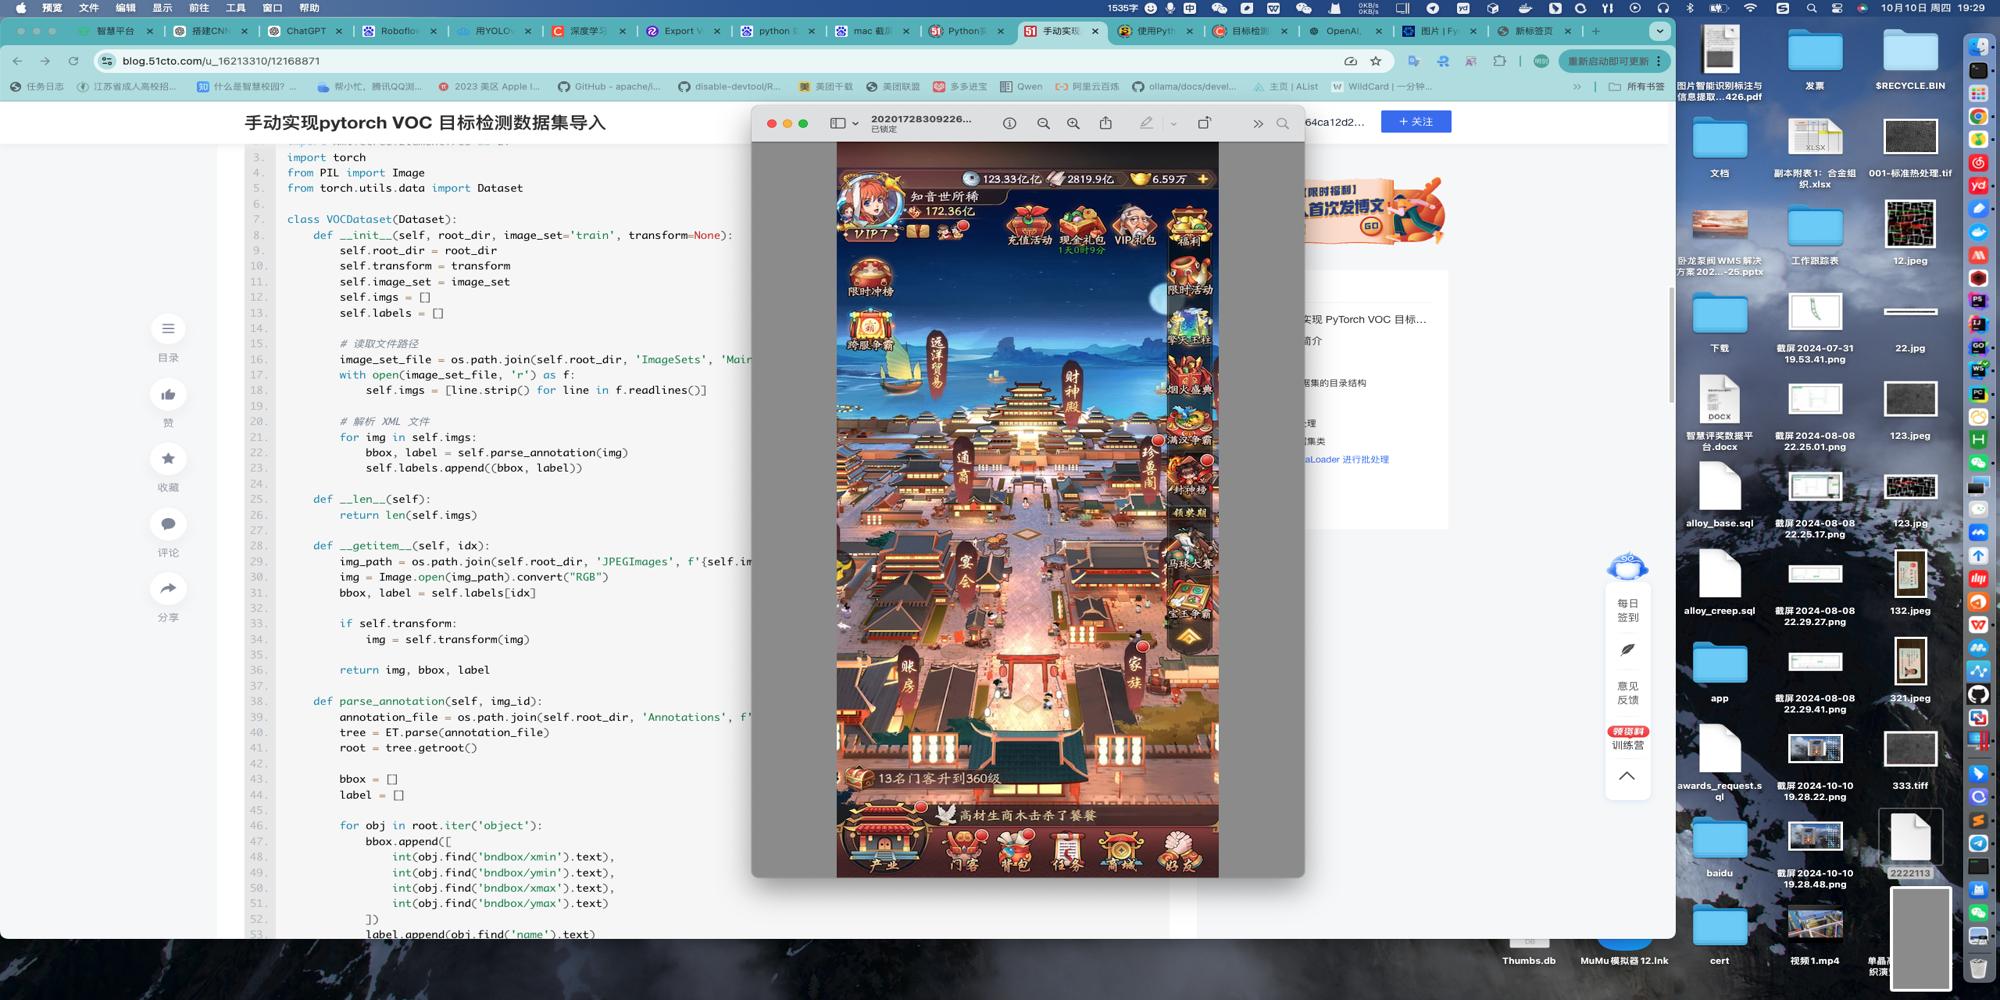
Task: Click site info icon in address bar
Action: [x=107, y=61]
